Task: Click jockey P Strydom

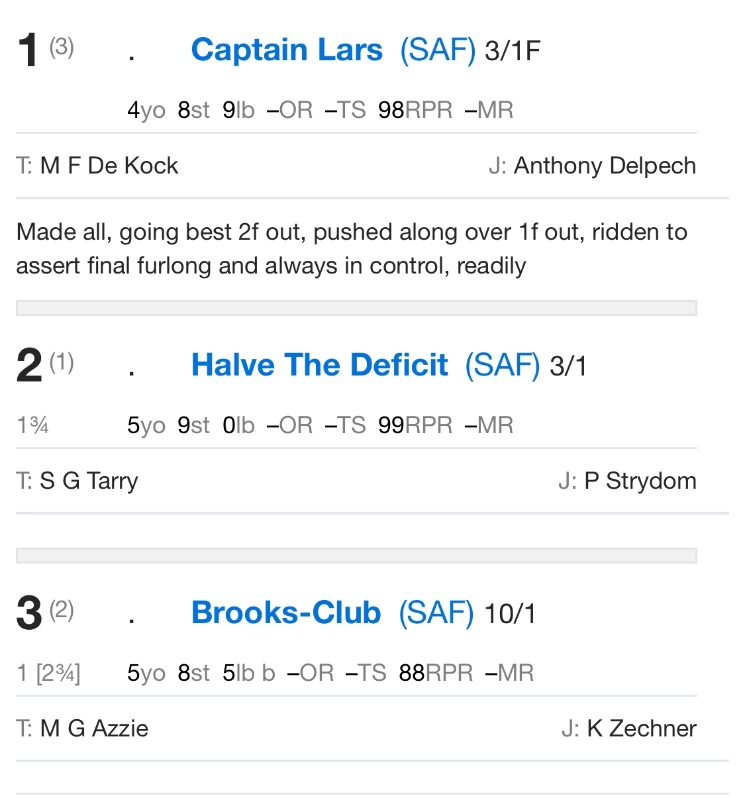Action: pyautogui.click(x=639, y=481)
